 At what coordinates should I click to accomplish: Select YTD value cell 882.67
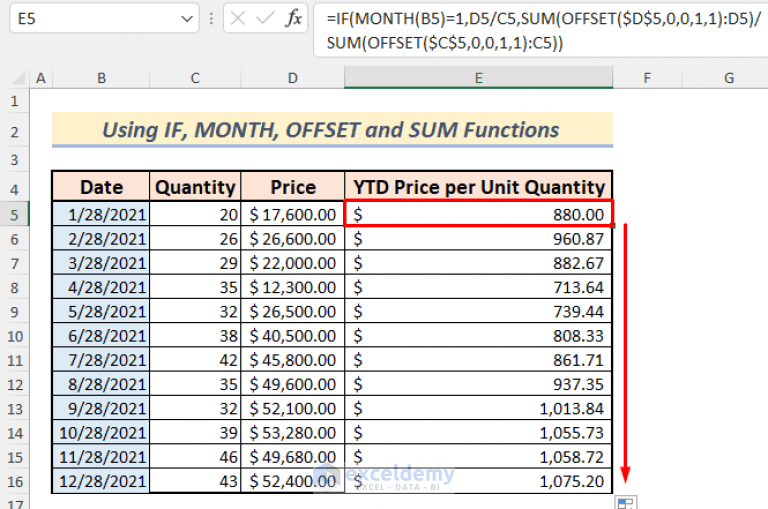(479, 263)
